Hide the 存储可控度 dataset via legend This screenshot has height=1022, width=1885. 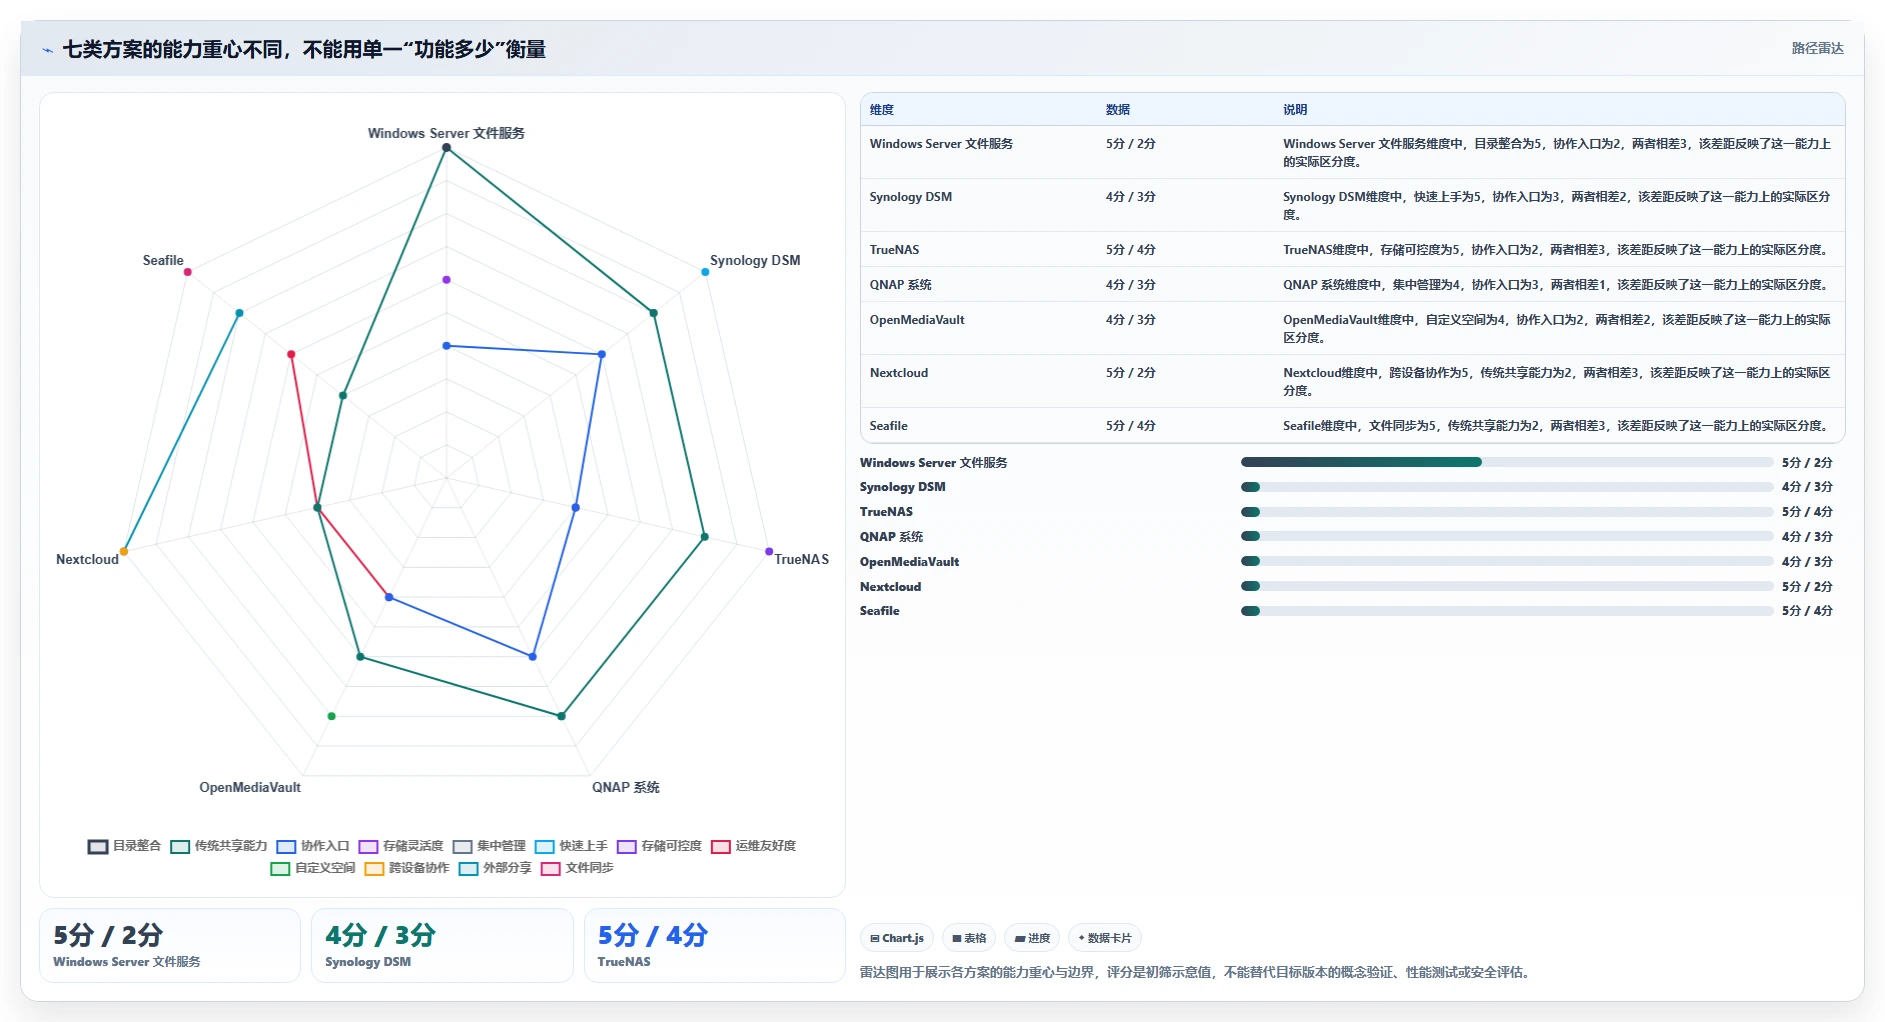659,846
